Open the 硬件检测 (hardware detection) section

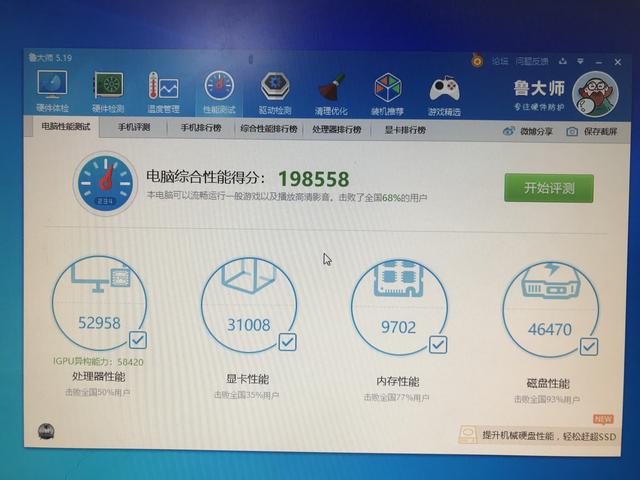[108, 91]
